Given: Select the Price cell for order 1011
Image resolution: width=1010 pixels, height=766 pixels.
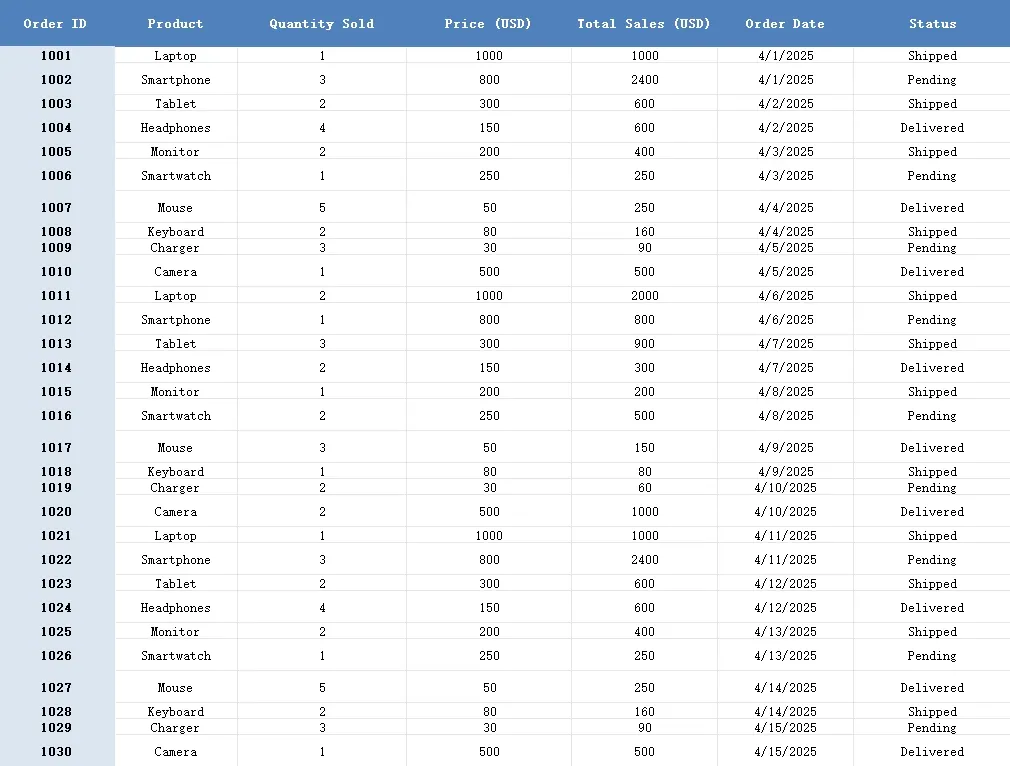Looking at the screenshot, I should (489, 296).
